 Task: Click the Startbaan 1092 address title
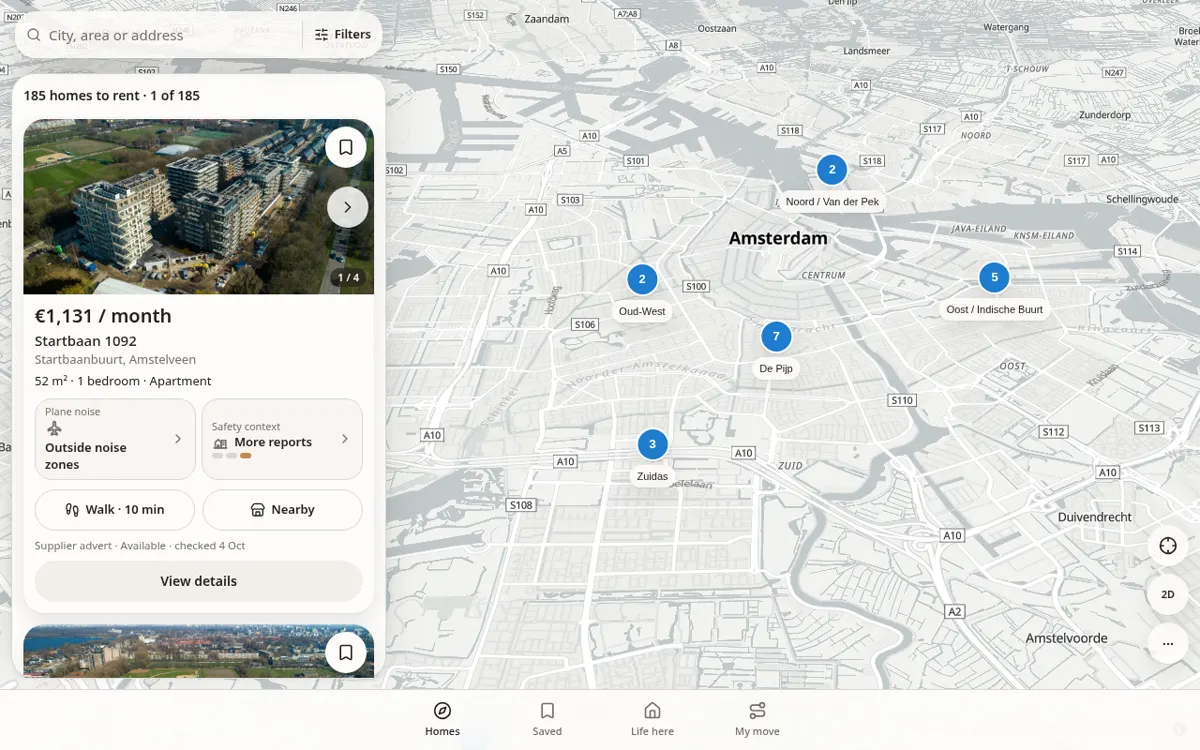tap(86, 341)
